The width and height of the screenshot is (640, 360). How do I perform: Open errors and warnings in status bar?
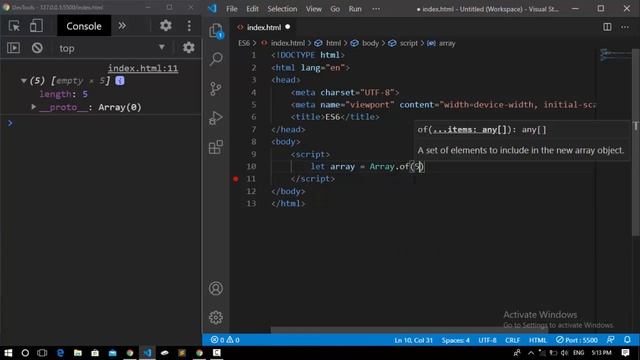225,340
